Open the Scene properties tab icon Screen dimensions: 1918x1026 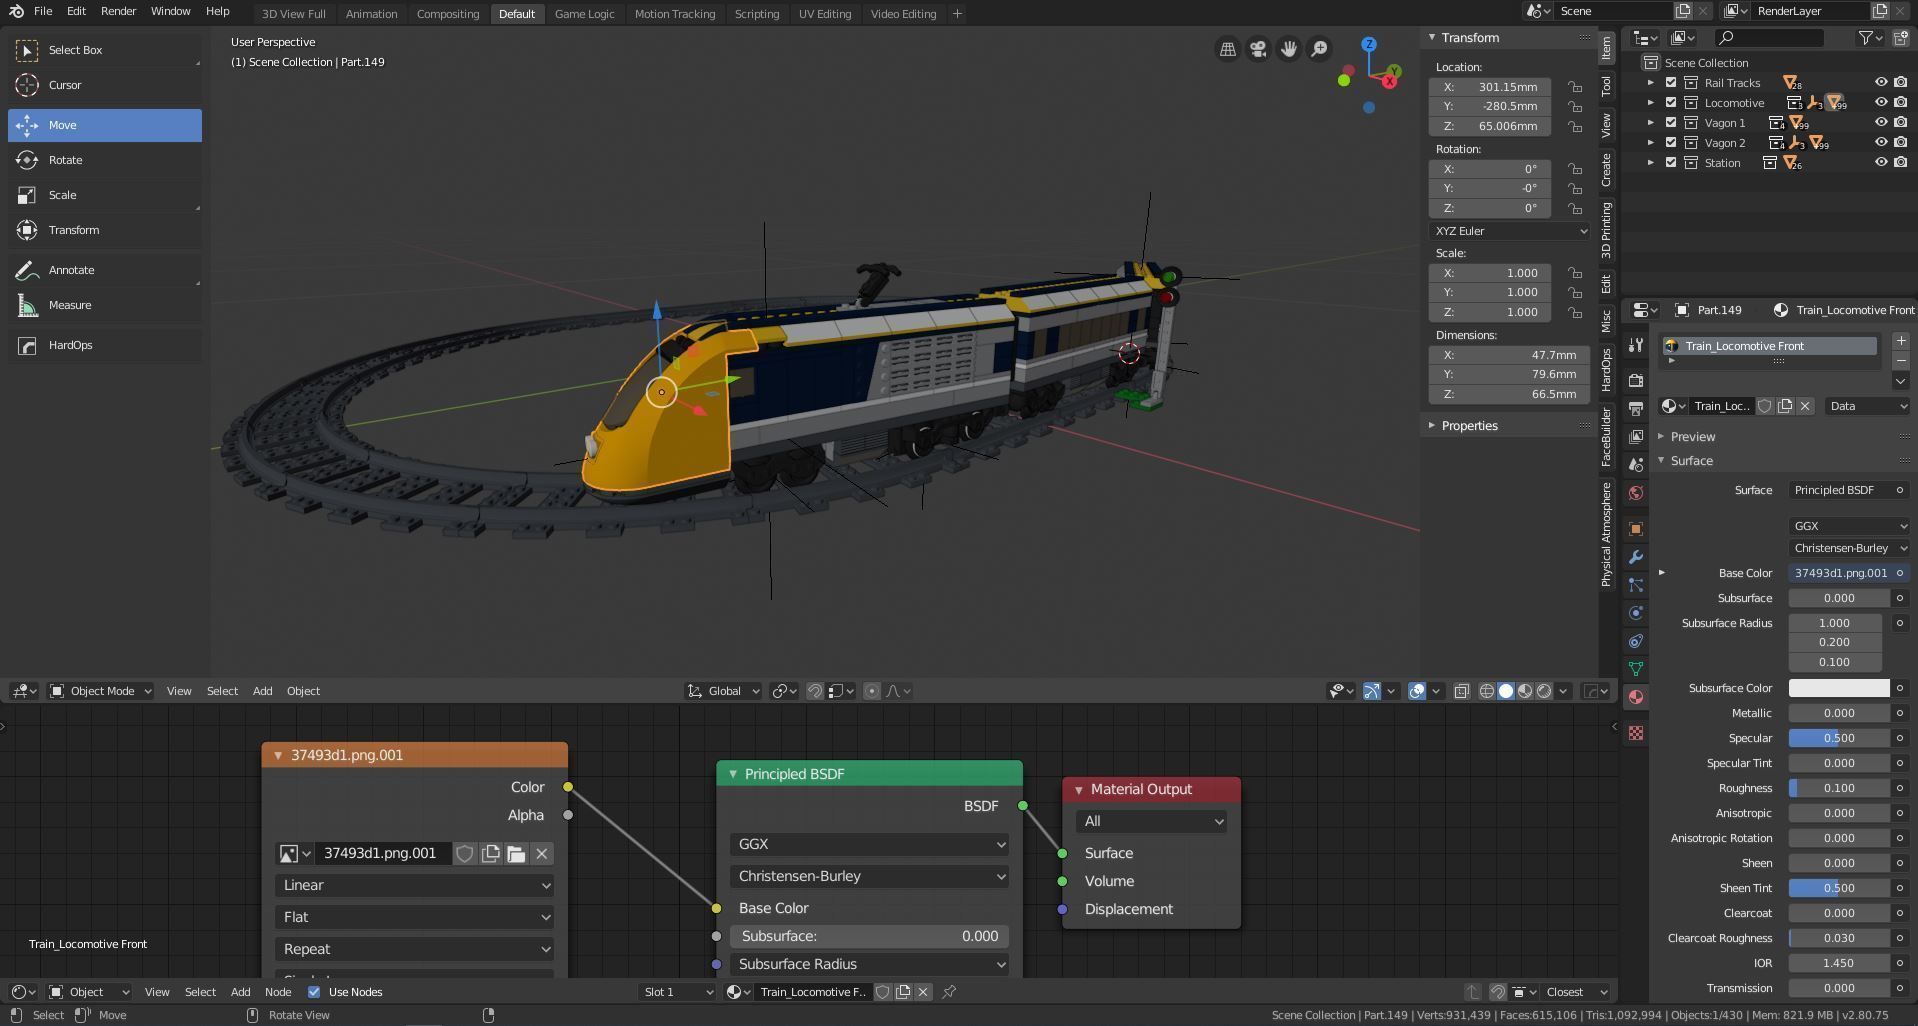[1636, 465]
